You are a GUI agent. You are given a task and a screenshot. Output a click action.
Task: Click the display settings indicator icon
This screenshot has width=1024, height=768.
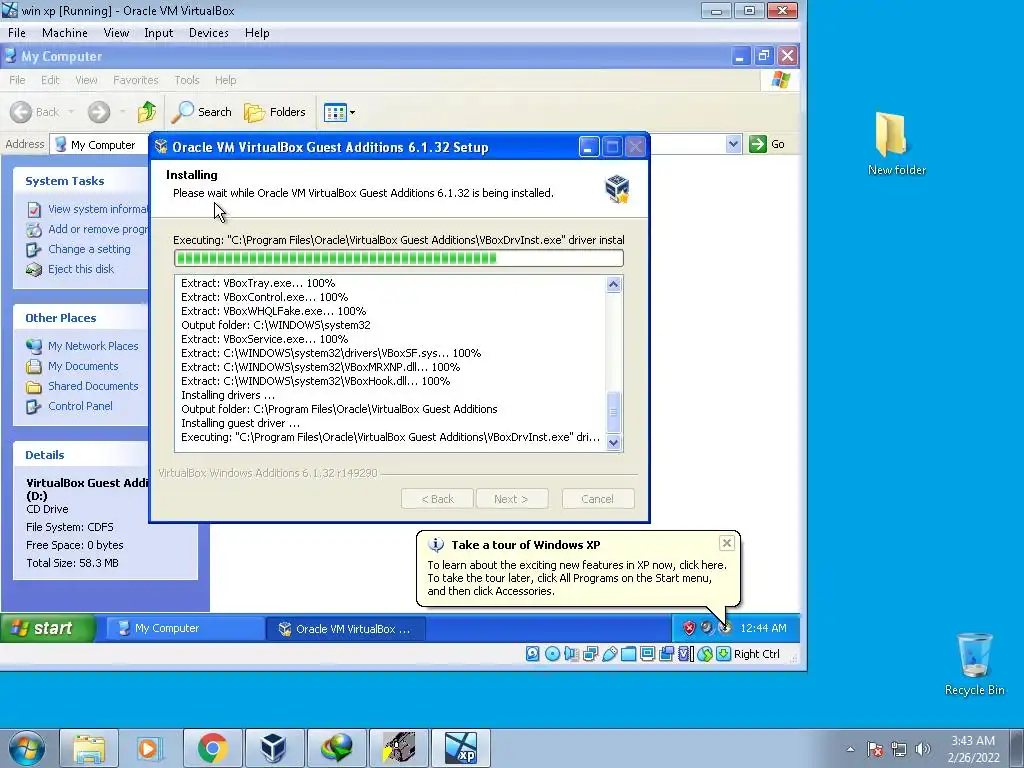pyautogui.click(x=647, y=654)
